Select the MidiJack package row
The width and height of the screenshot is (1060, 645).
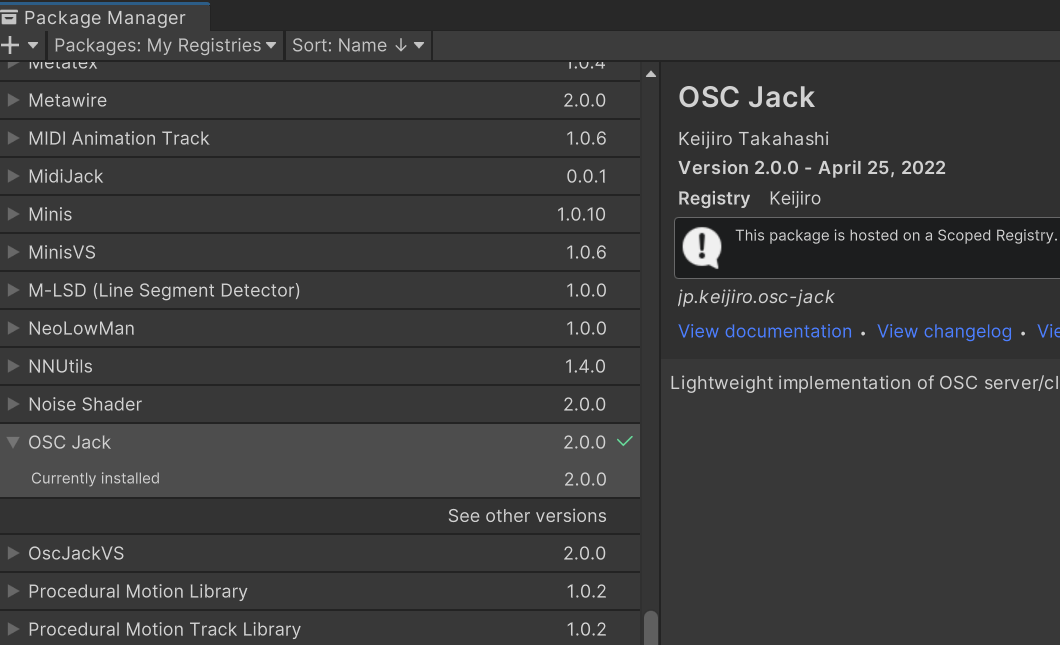click(x=320, y=176)
